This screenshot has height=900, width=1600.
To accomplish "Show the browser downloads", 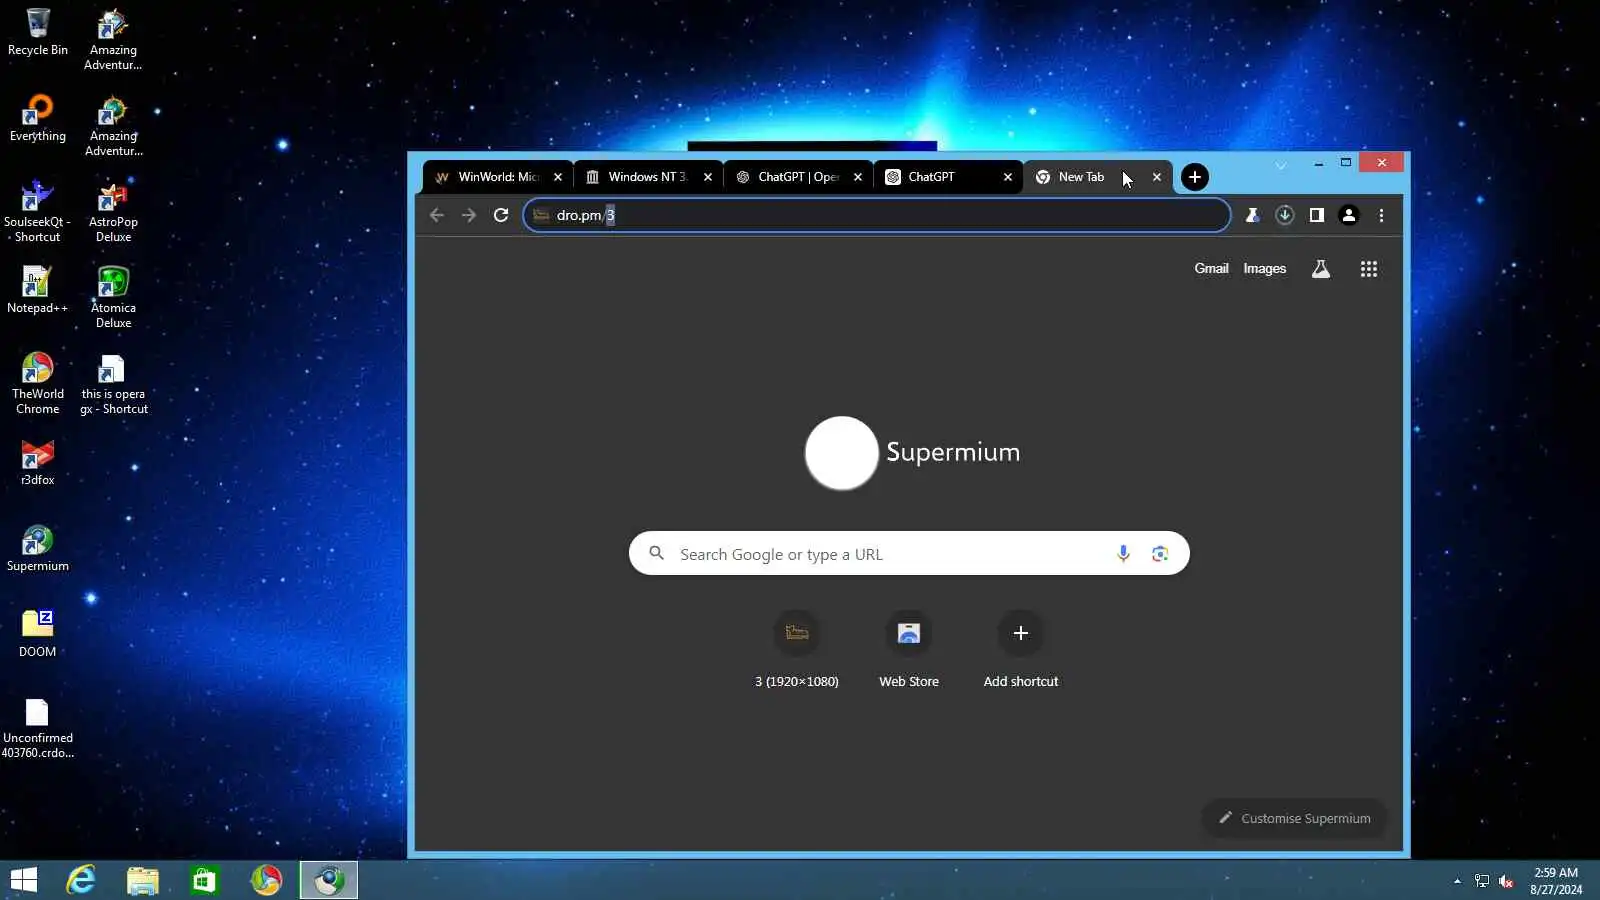I will (x=1285, y=215).
